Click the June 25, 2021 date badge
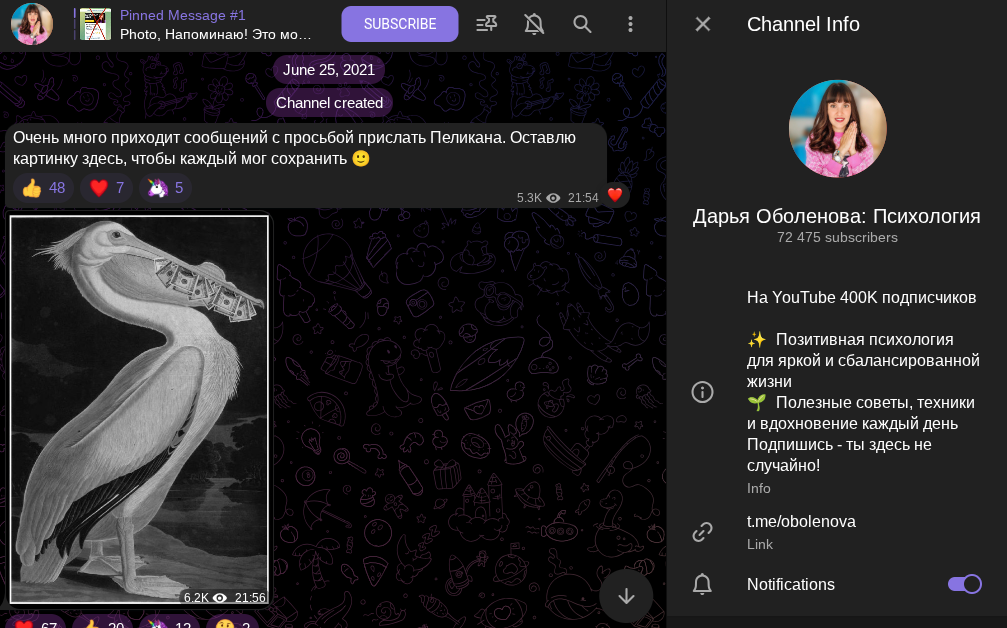The width and height of the screenshot is (1007, 628). coord(328,70)
